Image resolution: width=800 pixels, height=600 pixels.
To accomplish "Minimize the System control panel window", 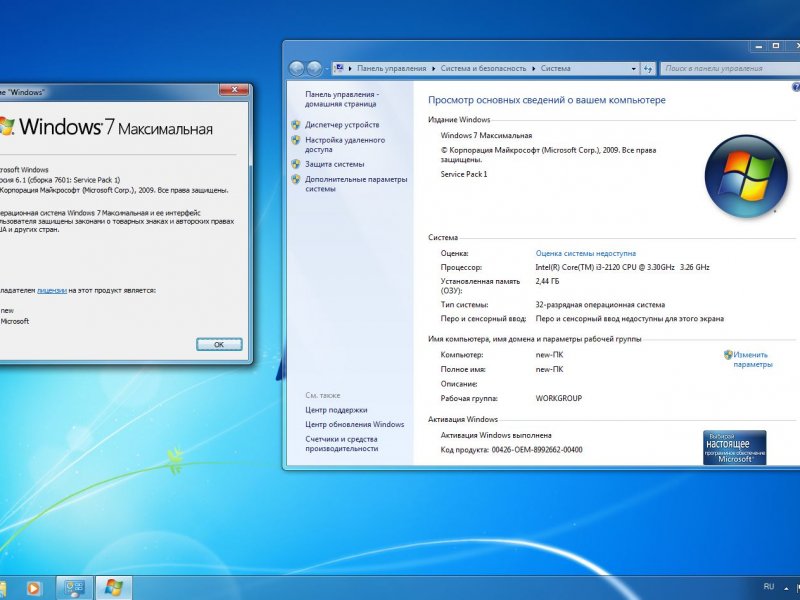I will [x=759, y=46].
